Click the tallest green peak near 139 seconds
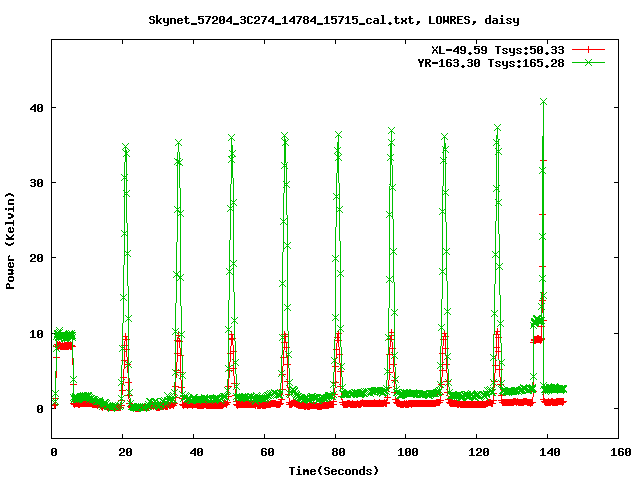This screenshot has height=480, width=640. pyautogui.click(x=543, y=102)
